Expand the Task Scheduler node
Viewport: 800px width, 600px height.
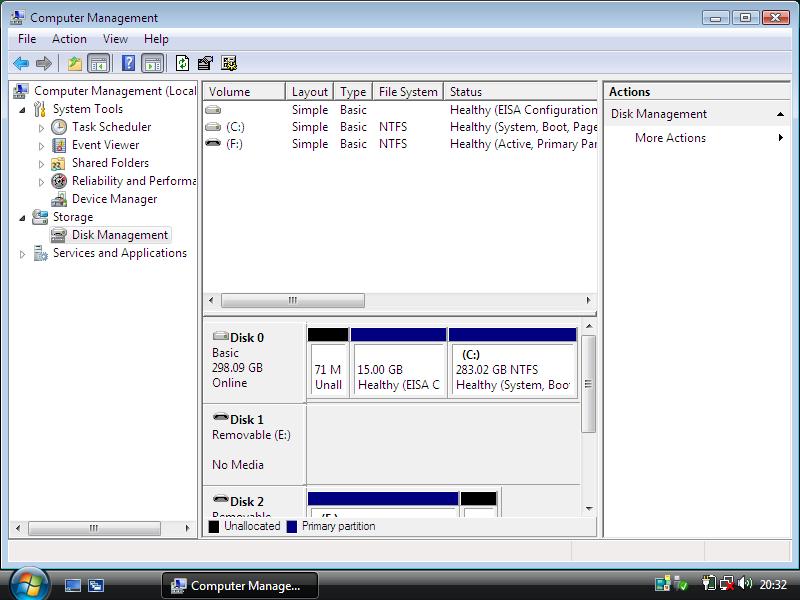pyautogui.click(x=41, y=128)
